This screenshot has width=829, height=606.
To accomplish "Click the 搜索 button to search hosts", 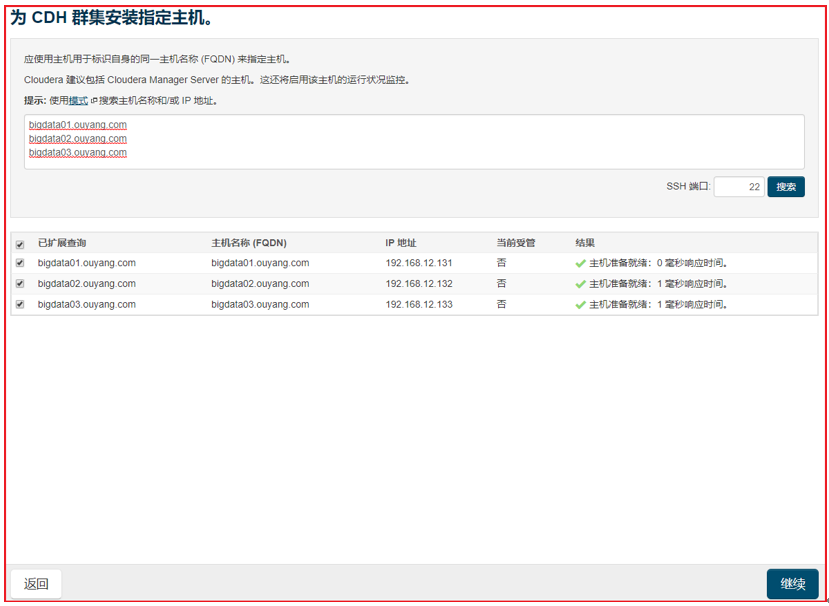I will pos(786,186).
